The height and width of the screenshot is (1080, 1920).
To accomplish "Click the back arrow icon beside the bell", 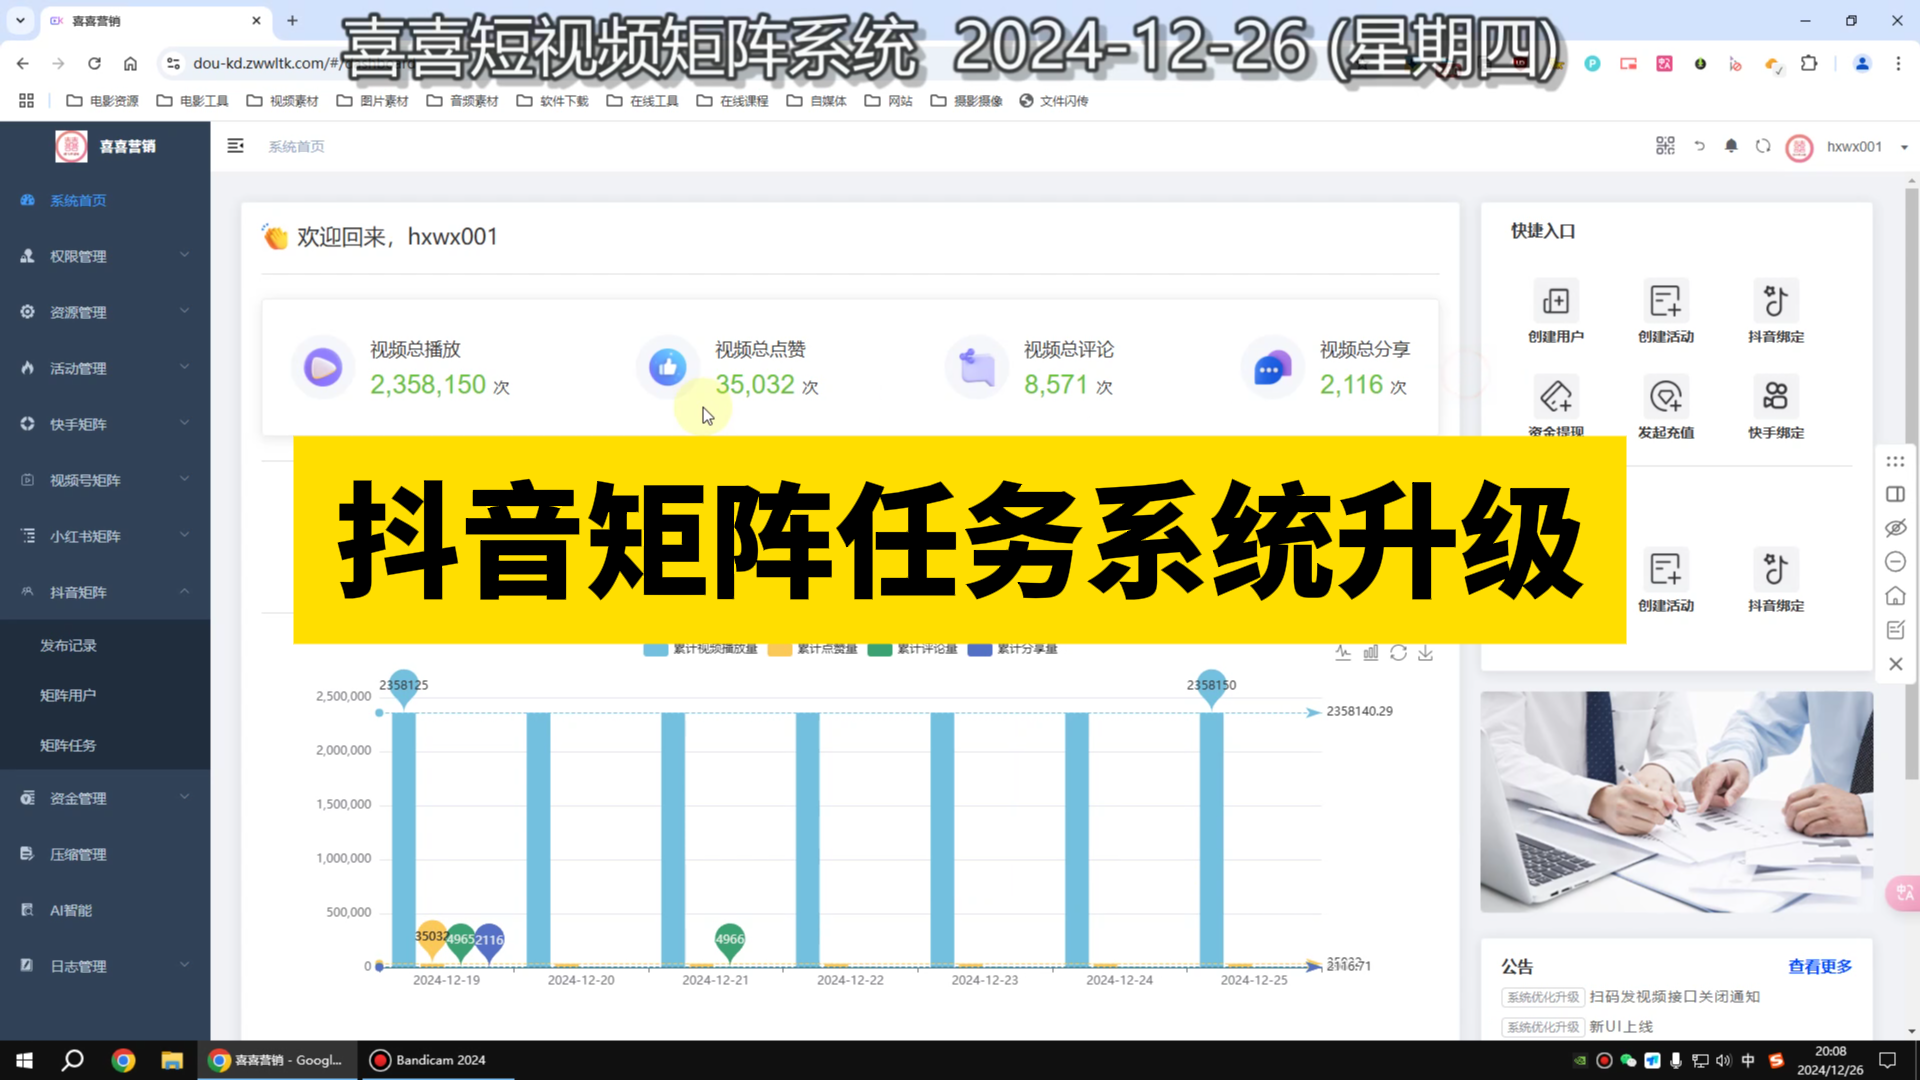I will point(1699,146).
